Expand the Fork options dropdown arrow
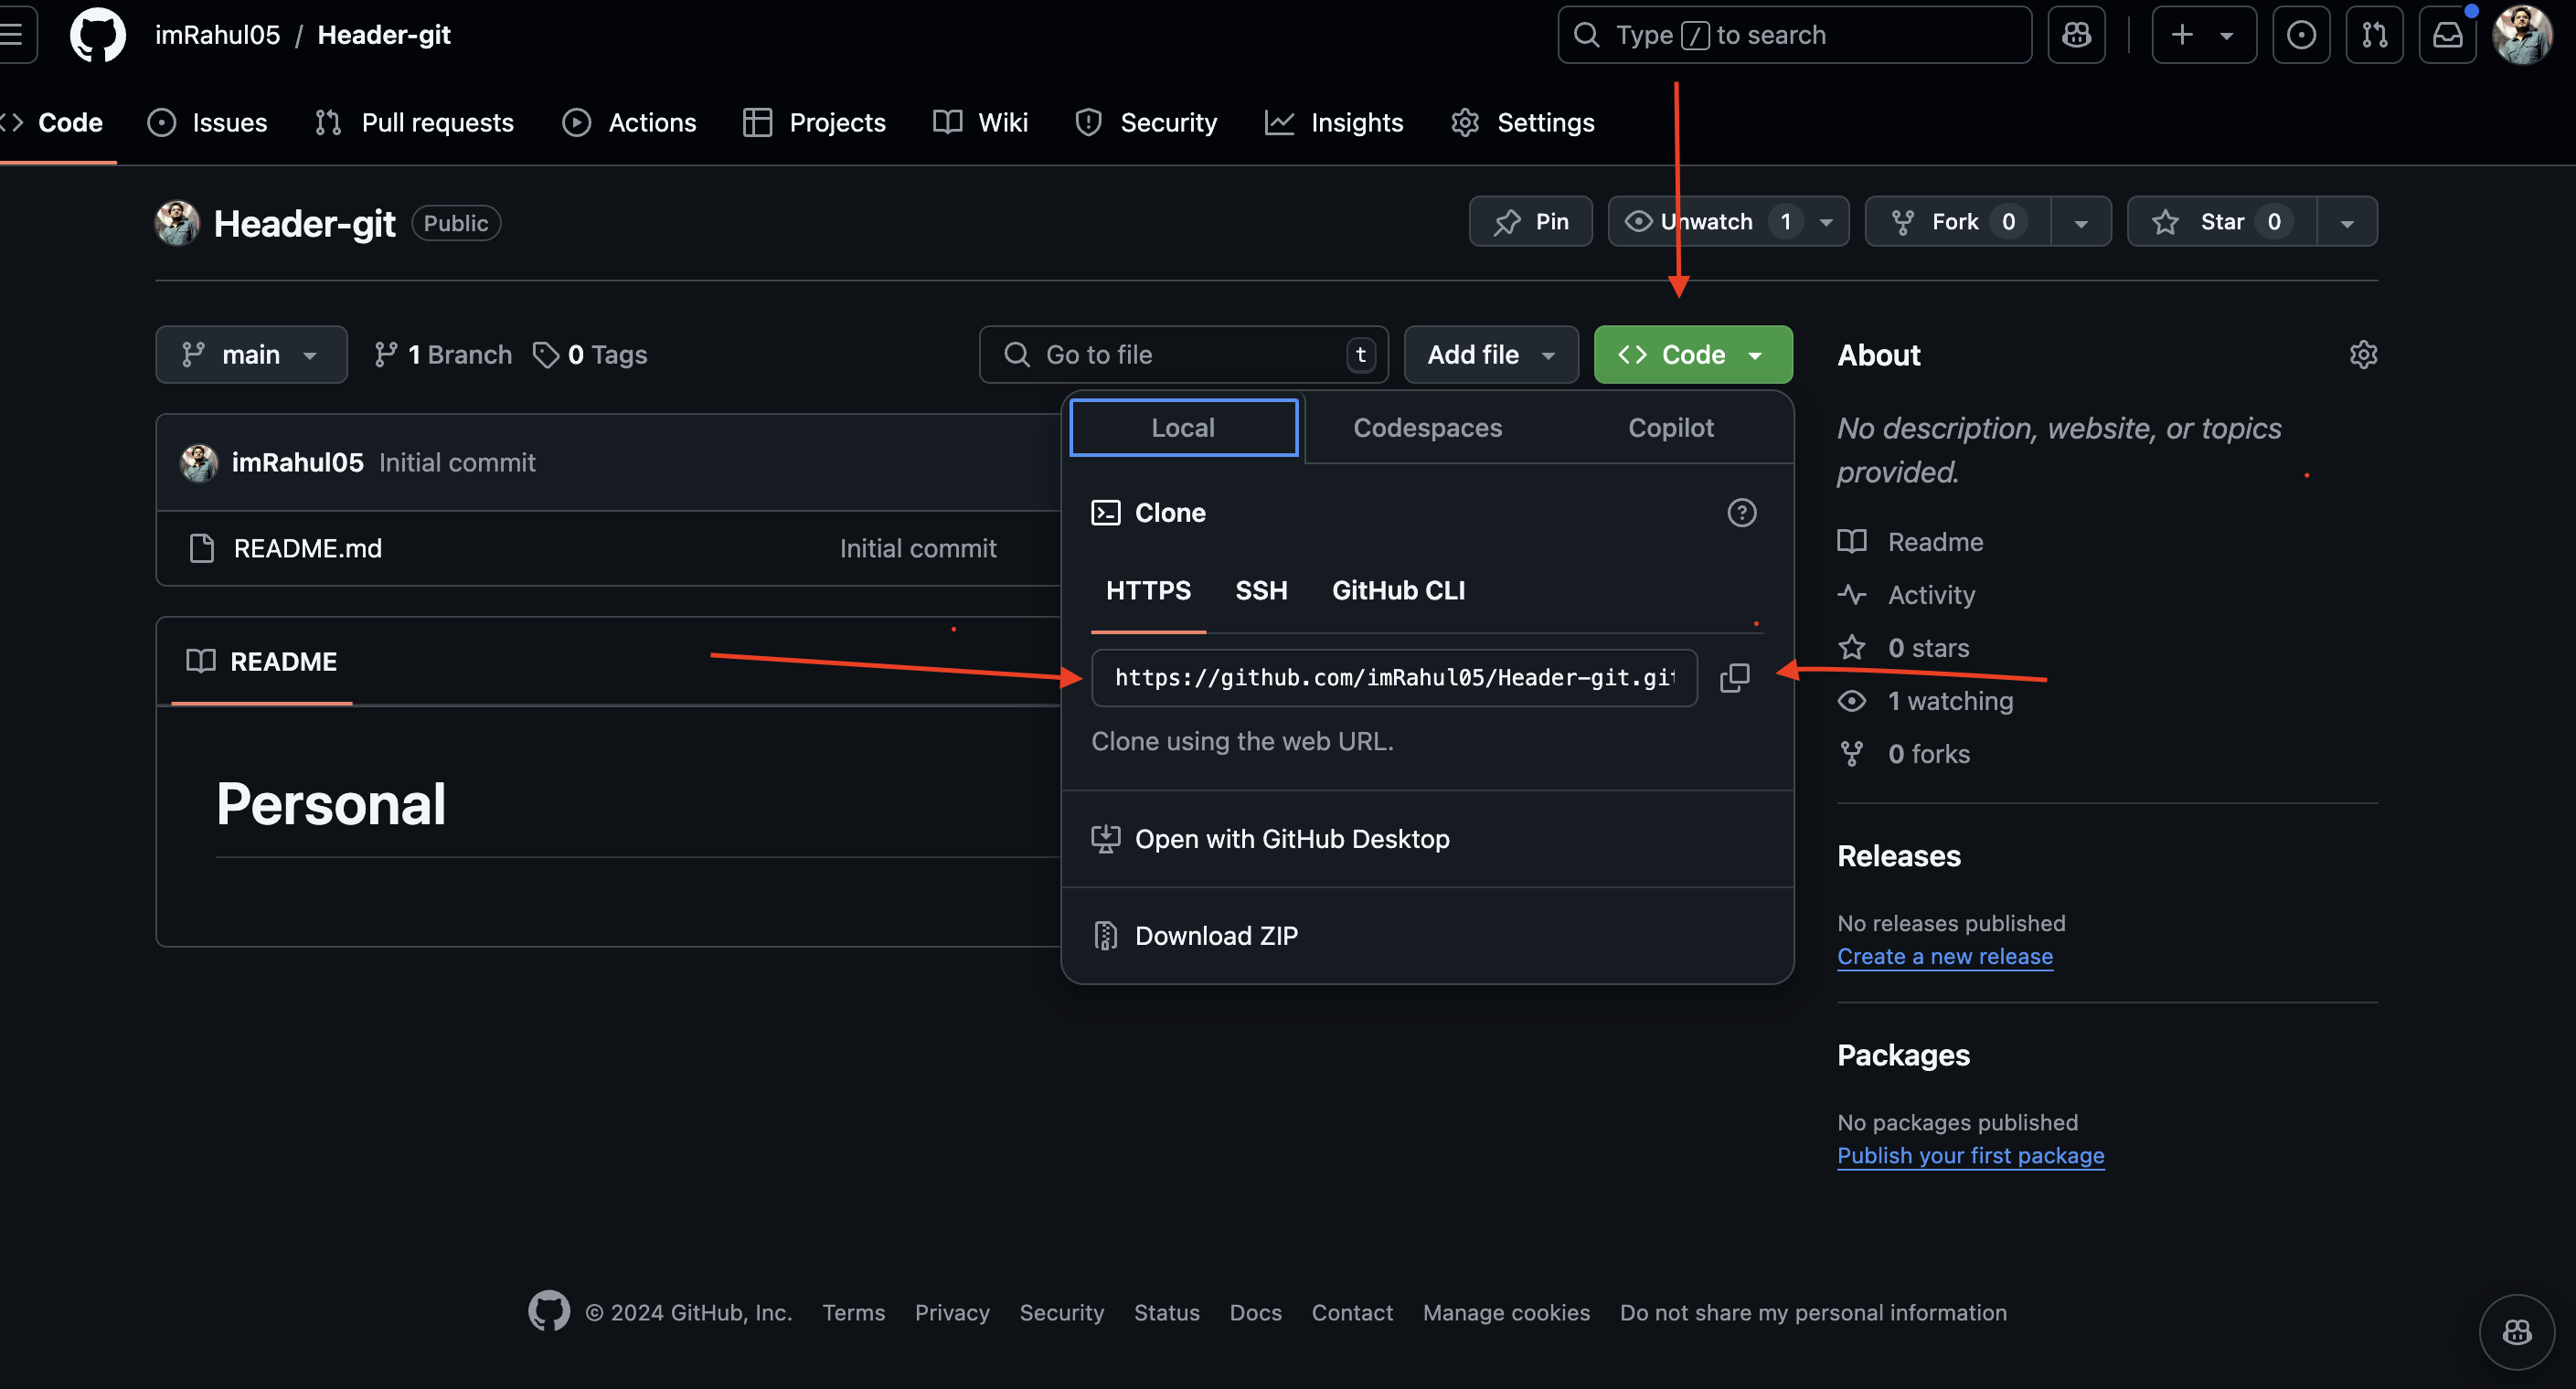 (x=2081, y=221)
